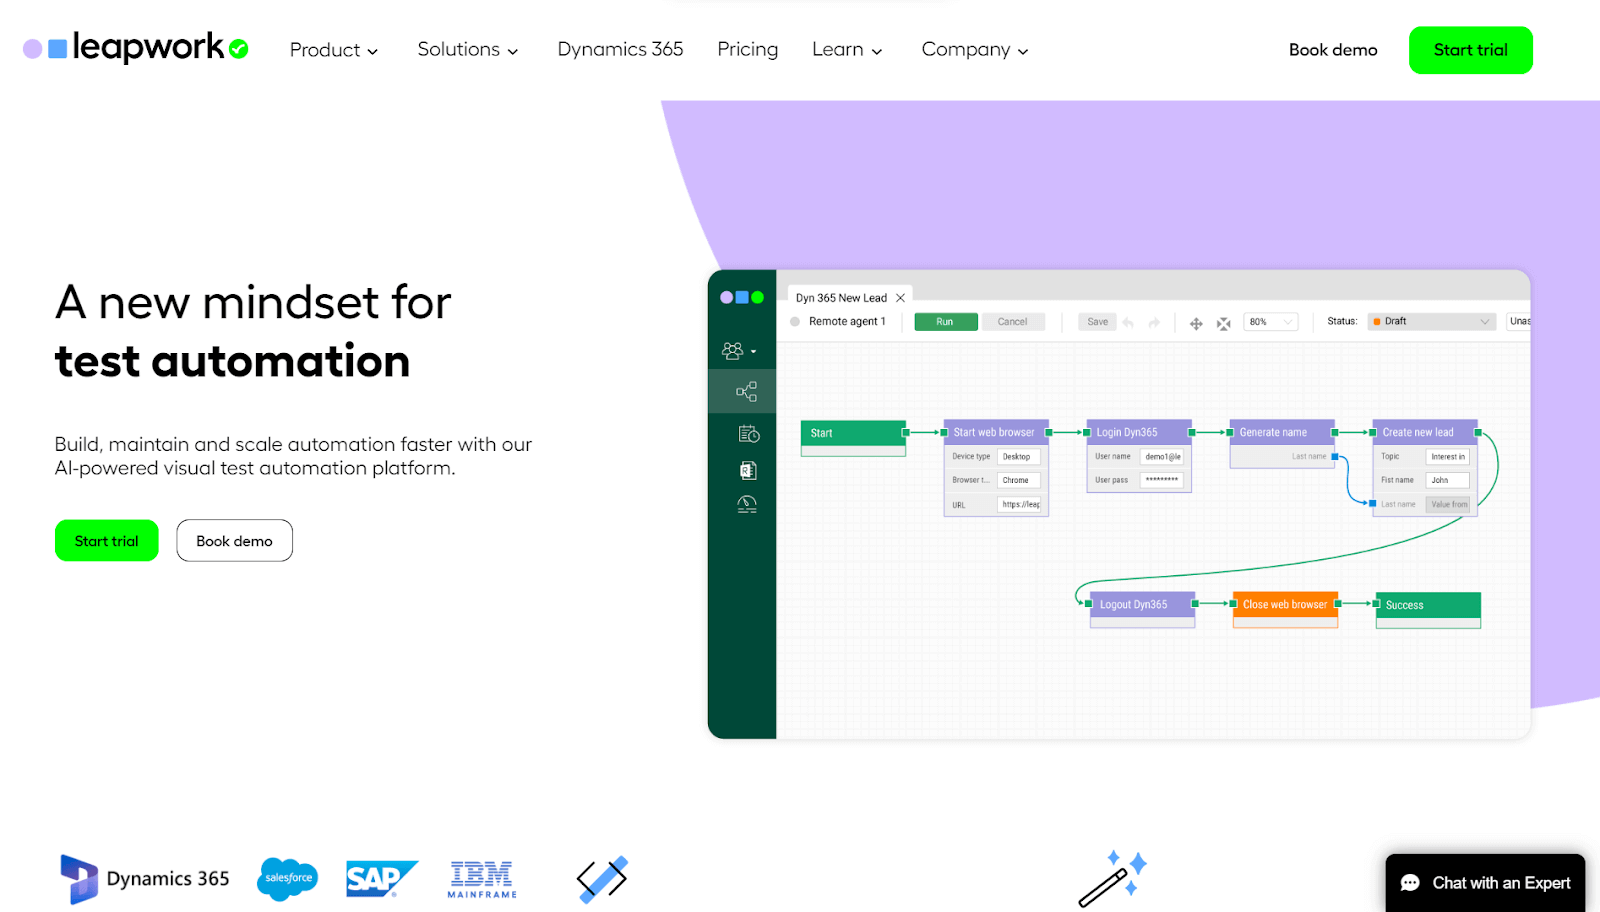Click the green Run button
Image resolution: width=1600 pixels, height=912 pixels.
944,321
